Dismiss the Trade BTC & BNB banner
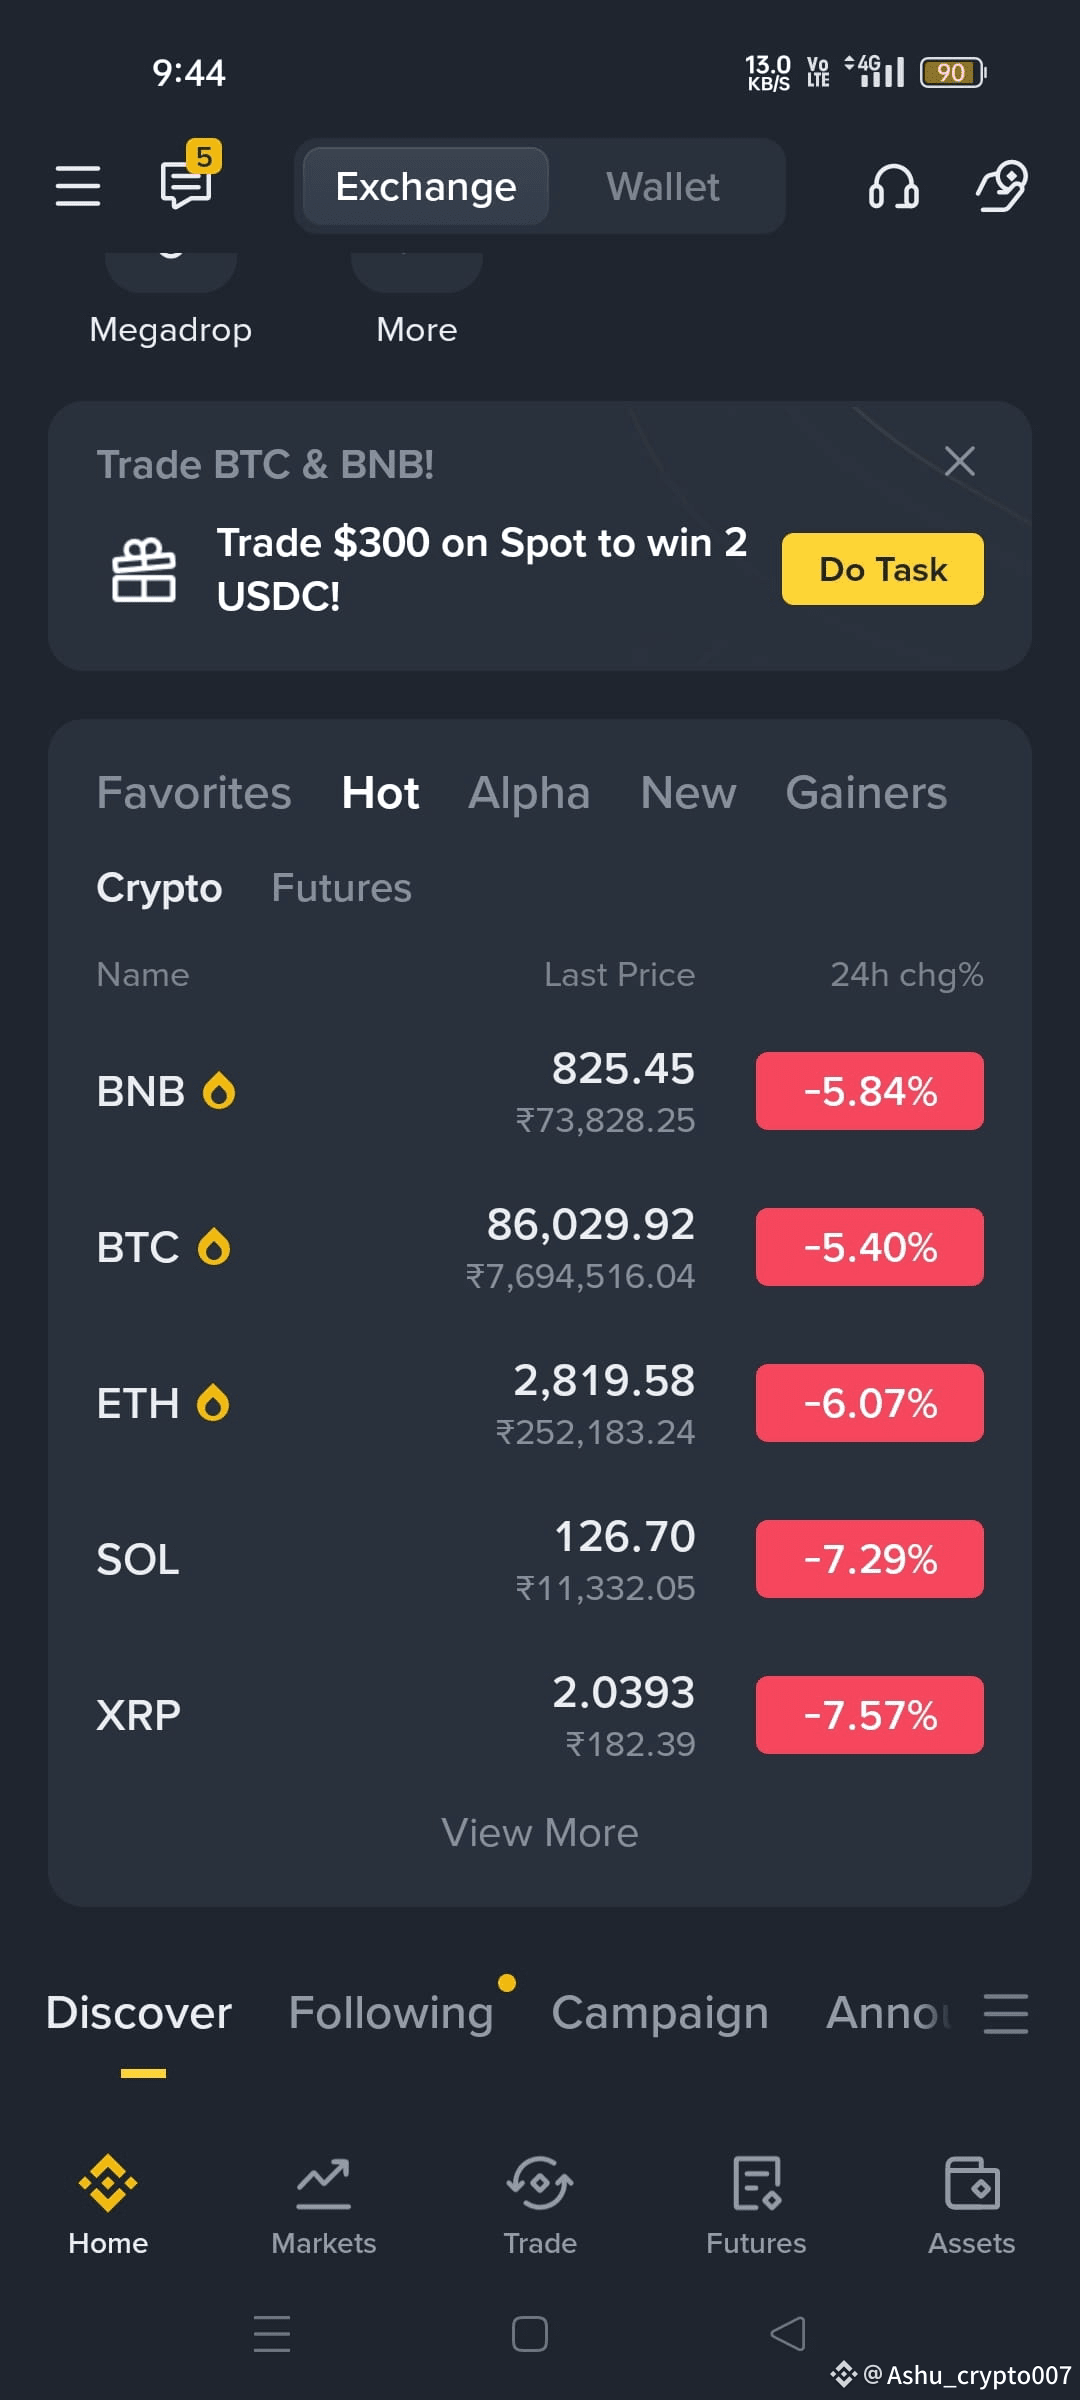The image size is (1080, 2400). [x=960, y=461]
